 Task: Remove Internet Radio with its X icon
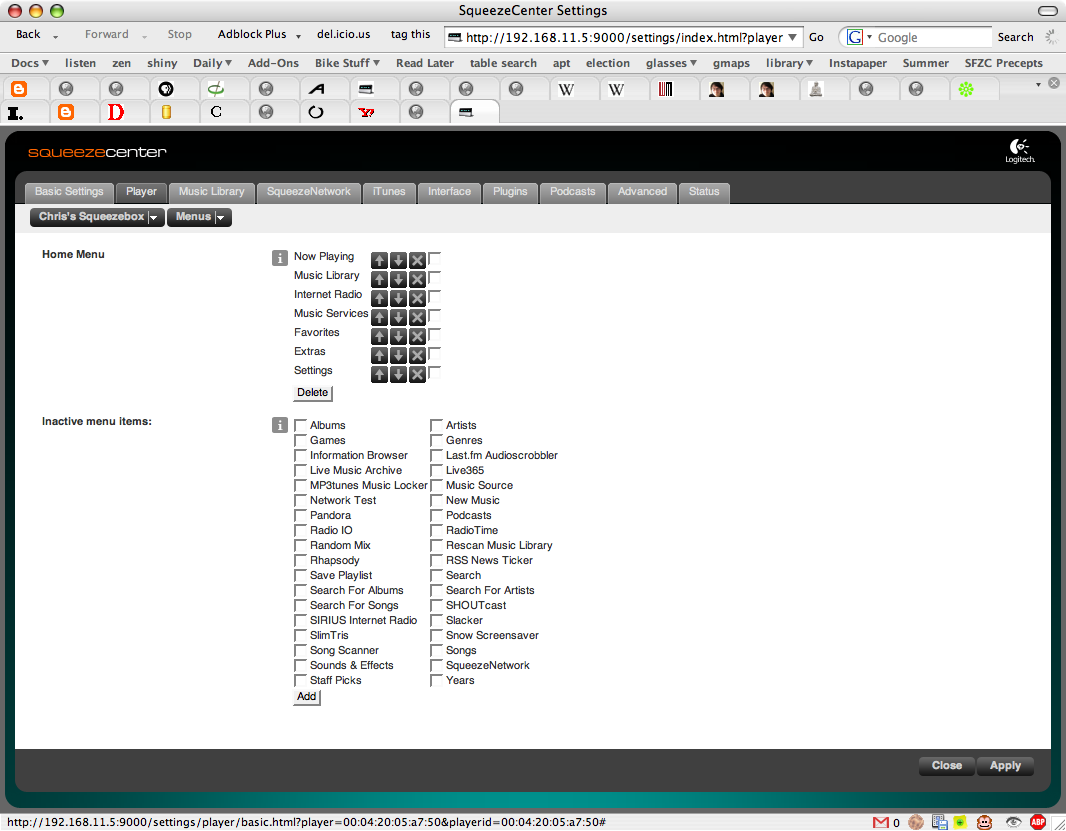tap(417, 298)
